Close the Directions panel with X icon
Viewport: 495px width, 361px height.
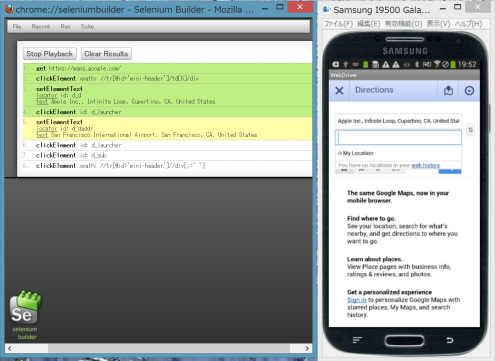click(339, 90)
